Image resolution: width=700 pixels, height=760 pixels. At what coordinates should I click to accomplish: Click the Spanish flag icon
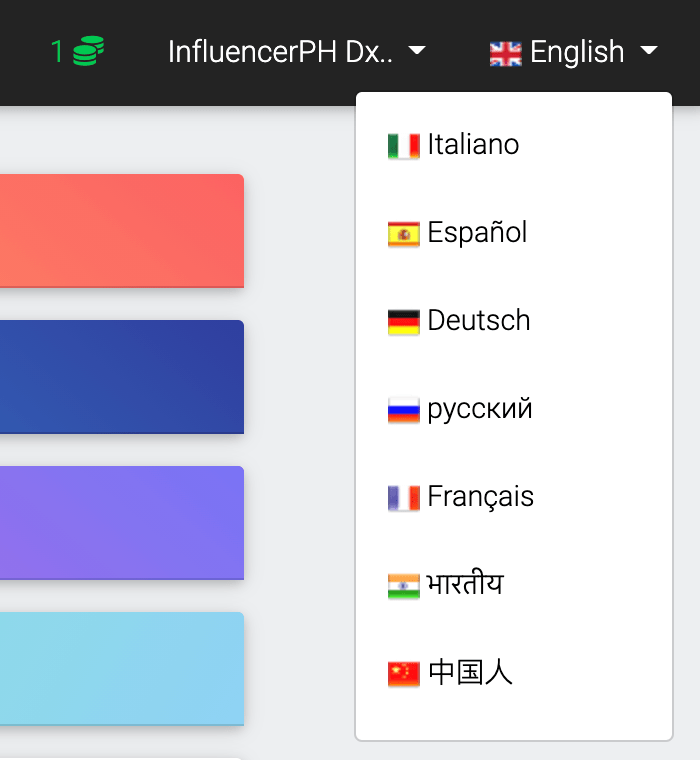click(403, 234)
